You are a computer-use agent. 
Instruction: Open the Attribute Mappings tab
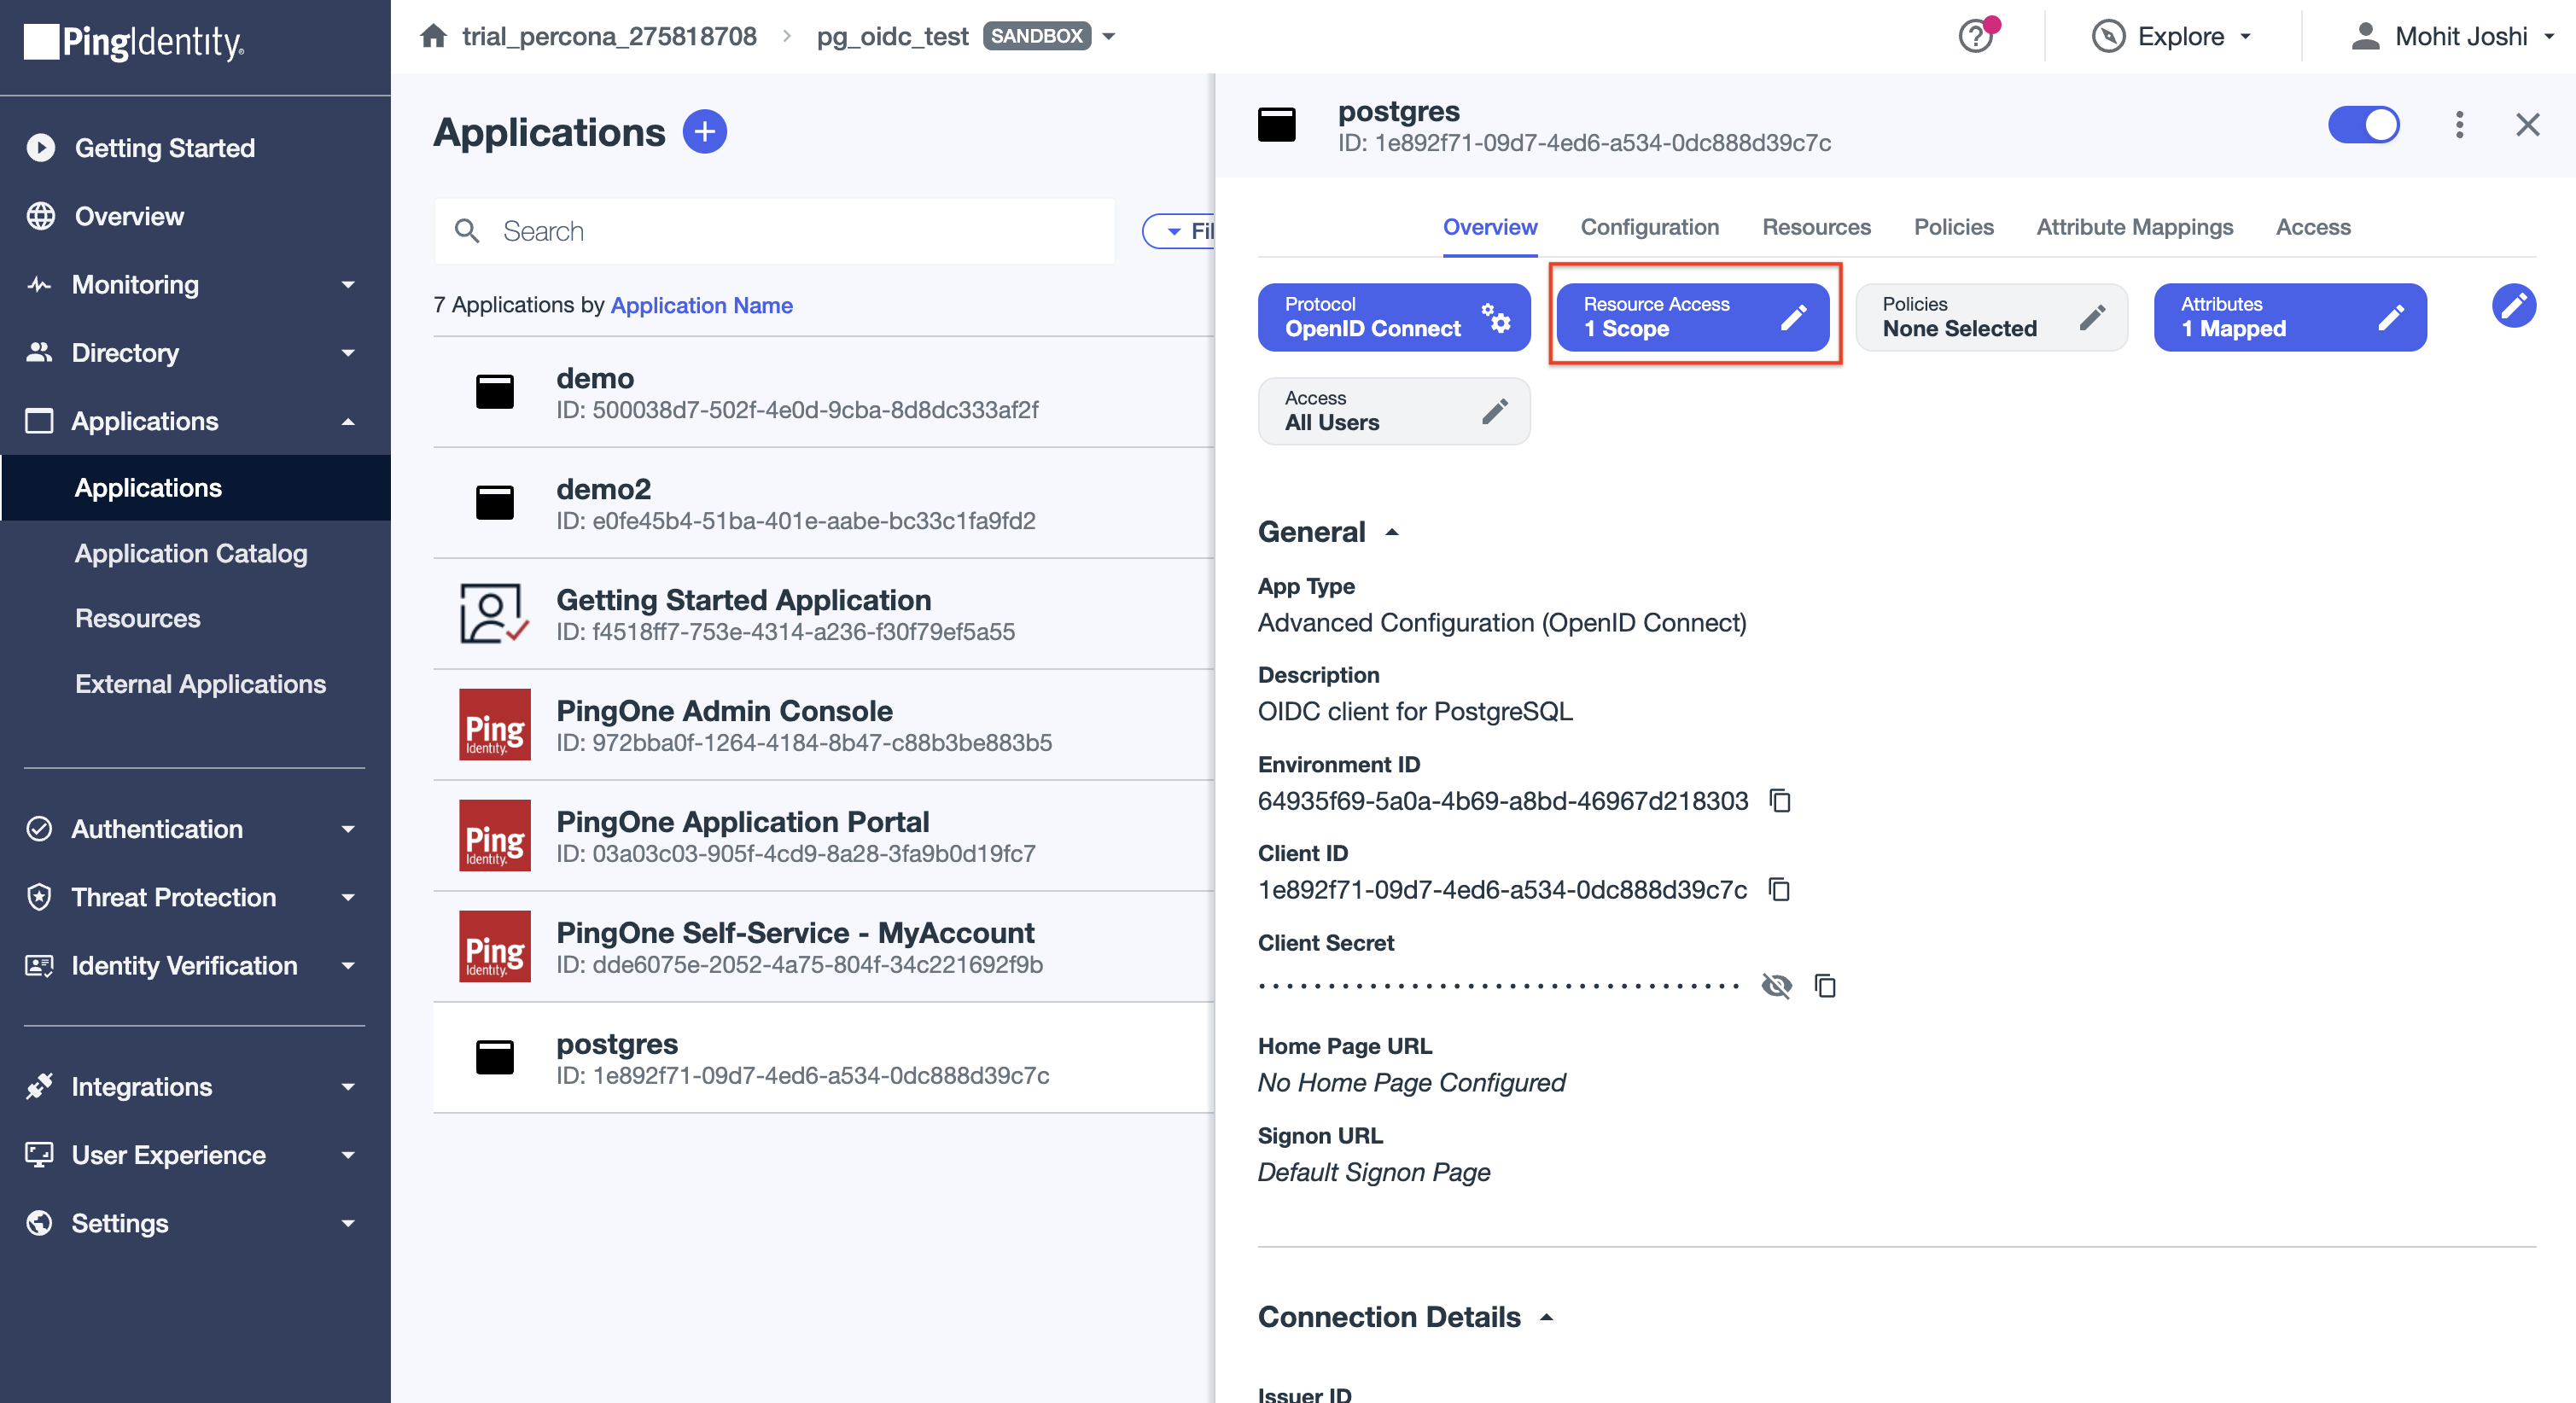(x=2134, y=227)
